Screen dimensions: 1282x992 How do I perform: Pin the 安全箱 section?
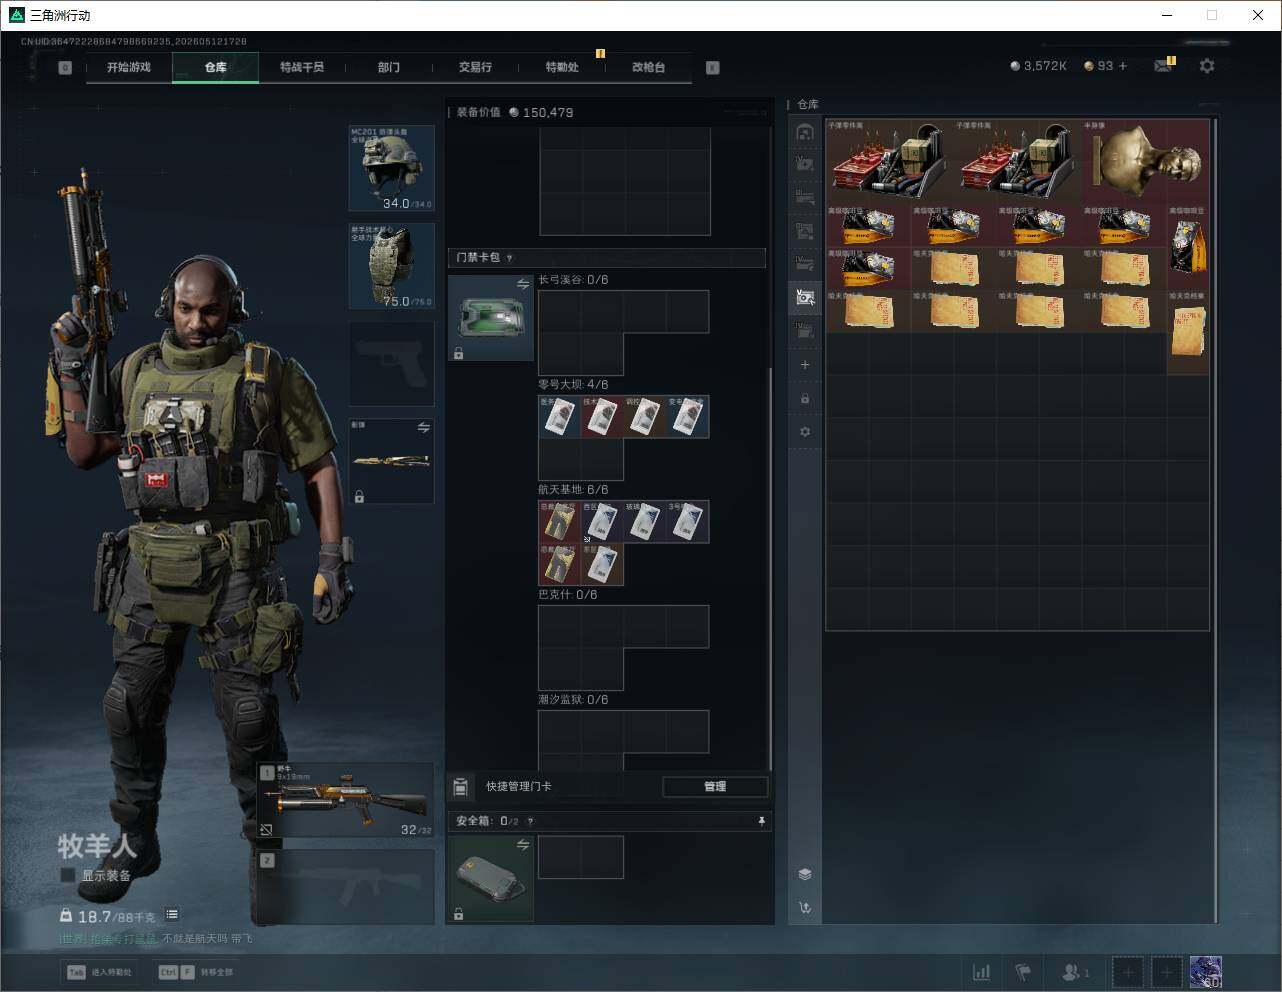761,821
